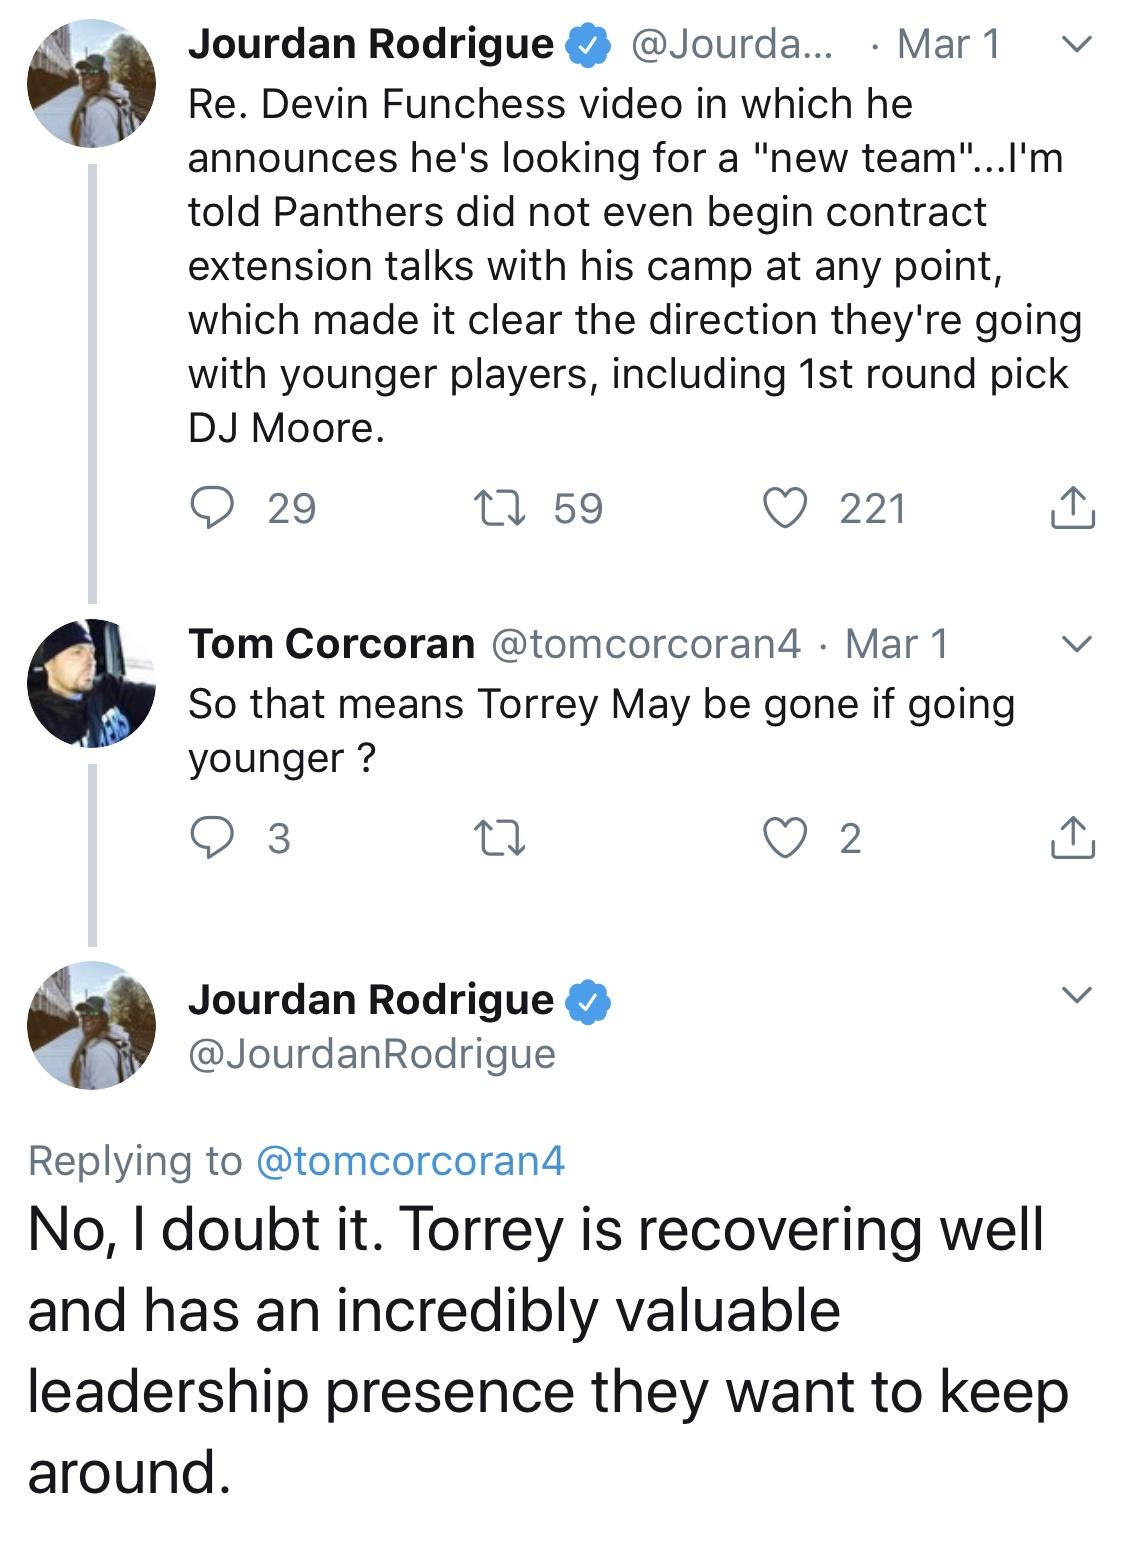Viewport: 1125px width, 1552px height.
Task: Tap verified badge on Jourdan's reply
Action: point(589,1002)
